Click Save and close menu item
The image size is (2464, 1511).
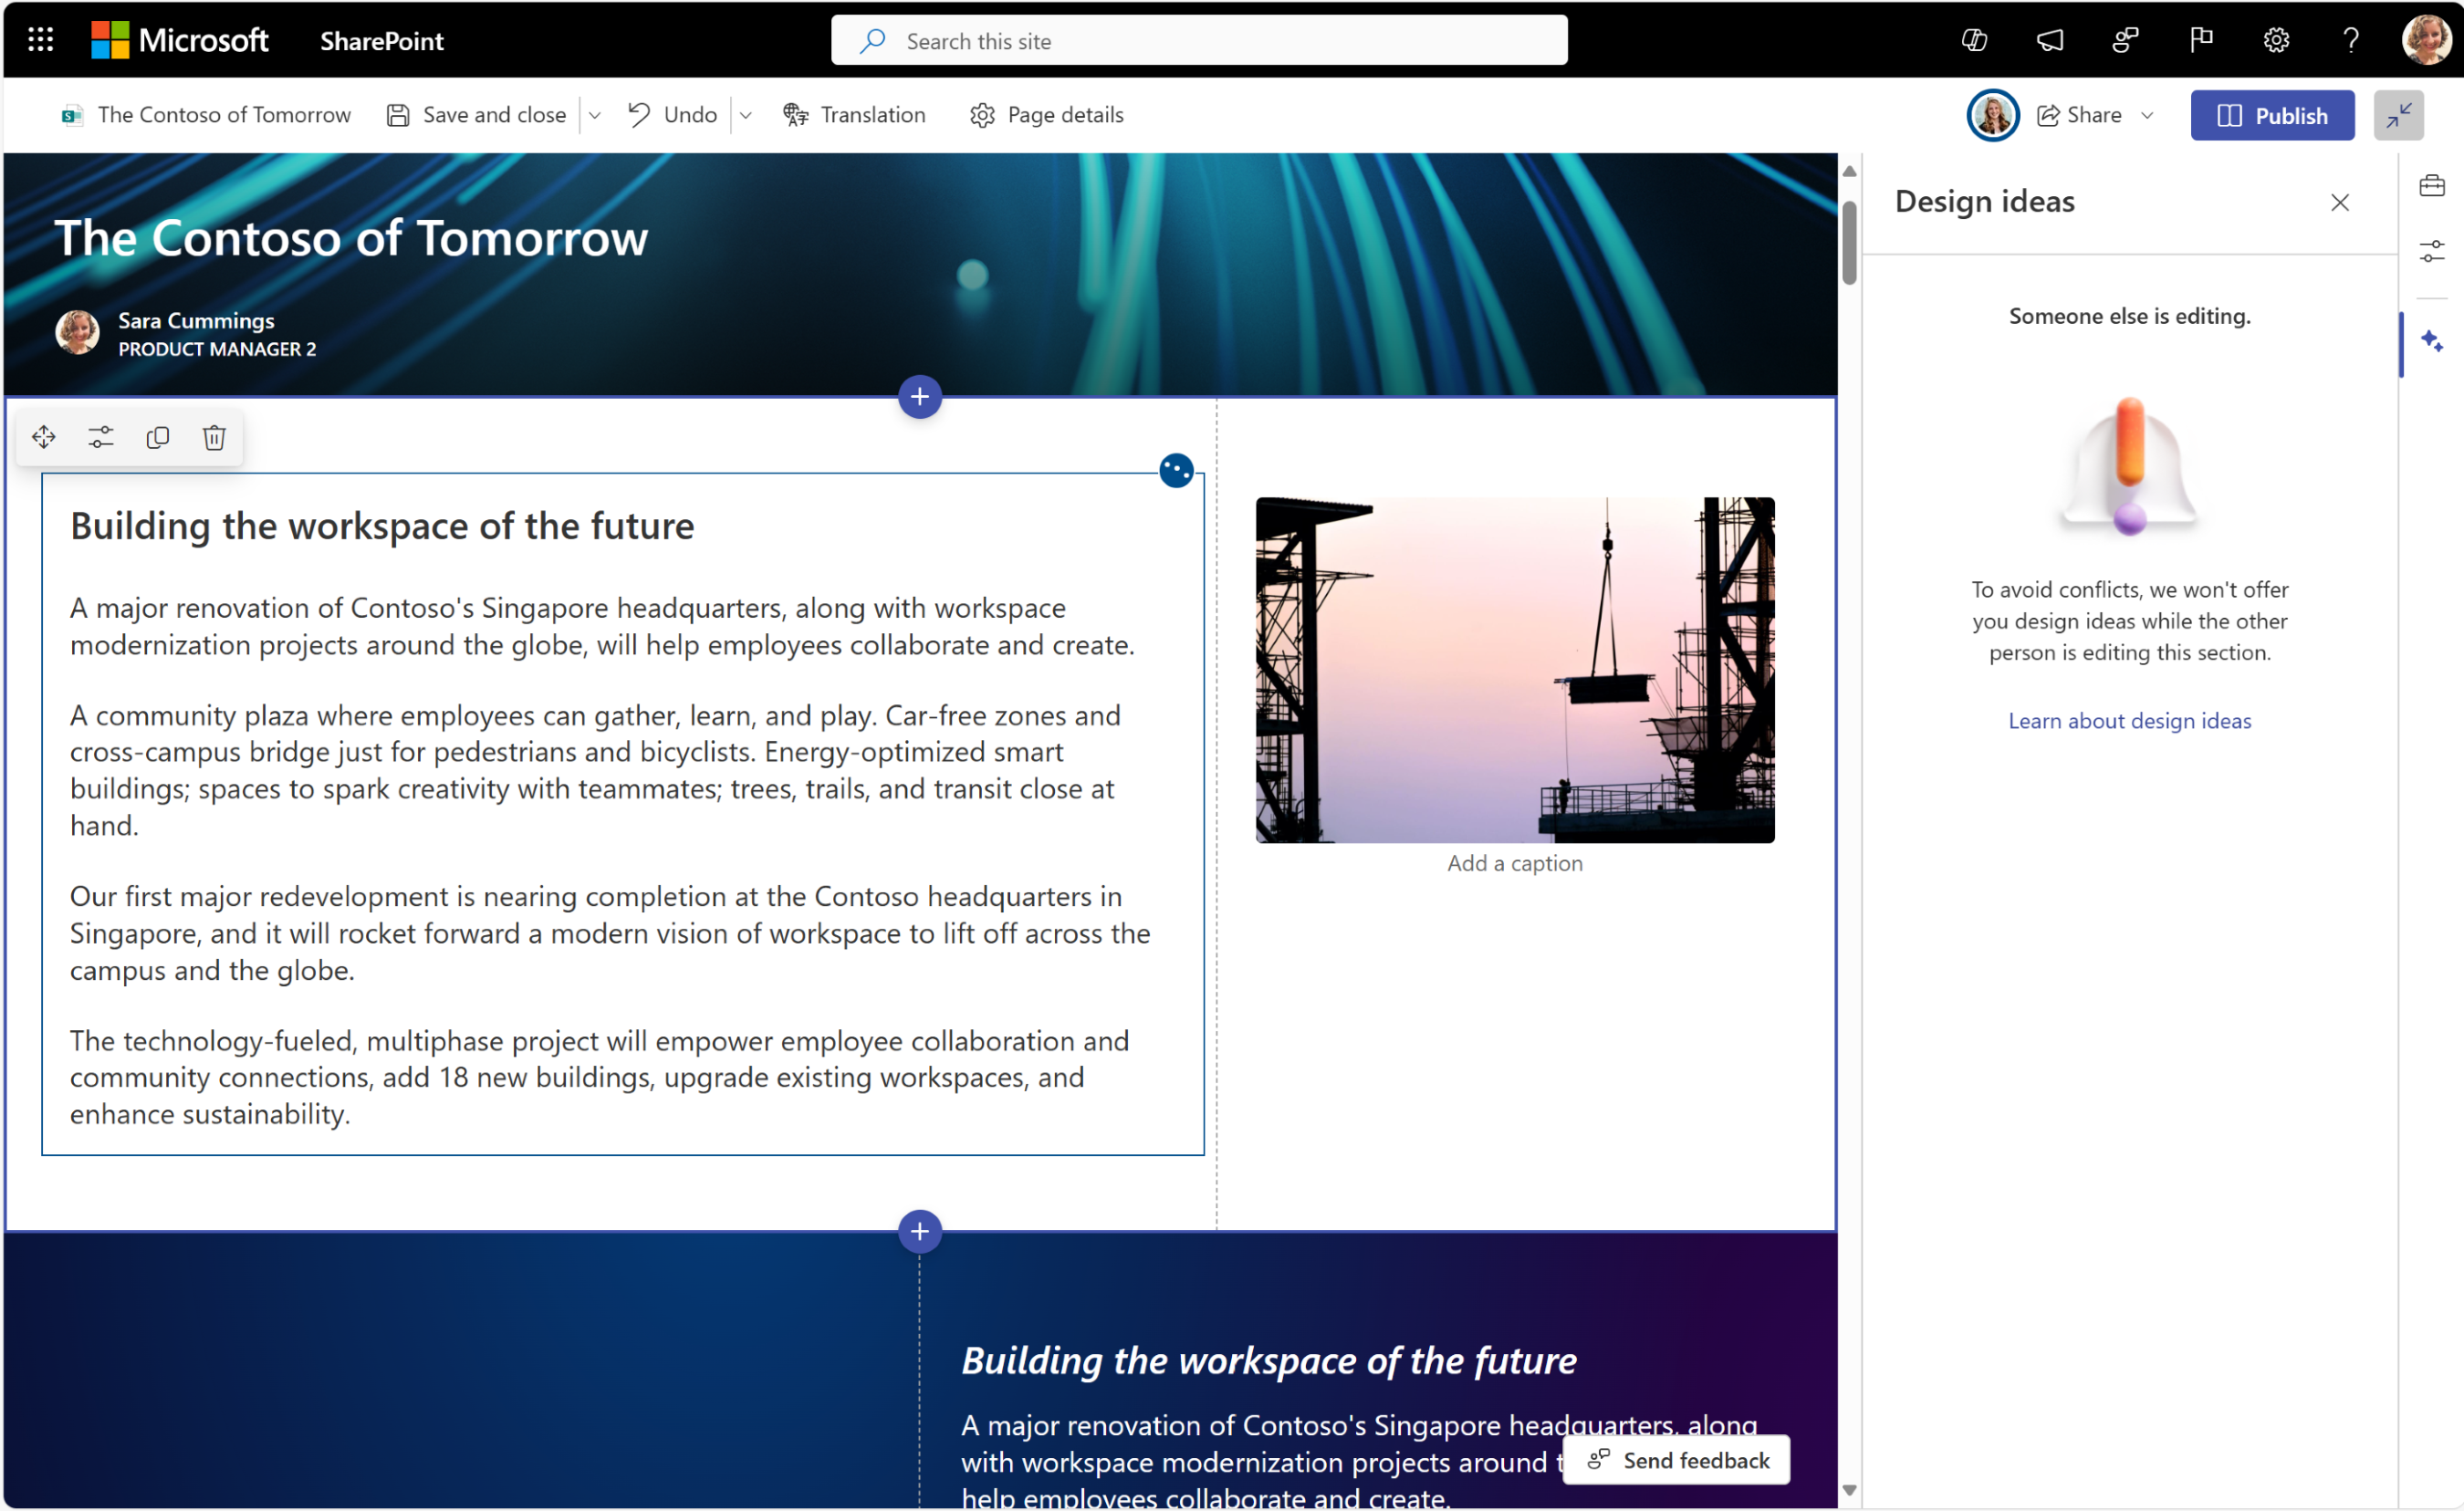pos(479,114)
